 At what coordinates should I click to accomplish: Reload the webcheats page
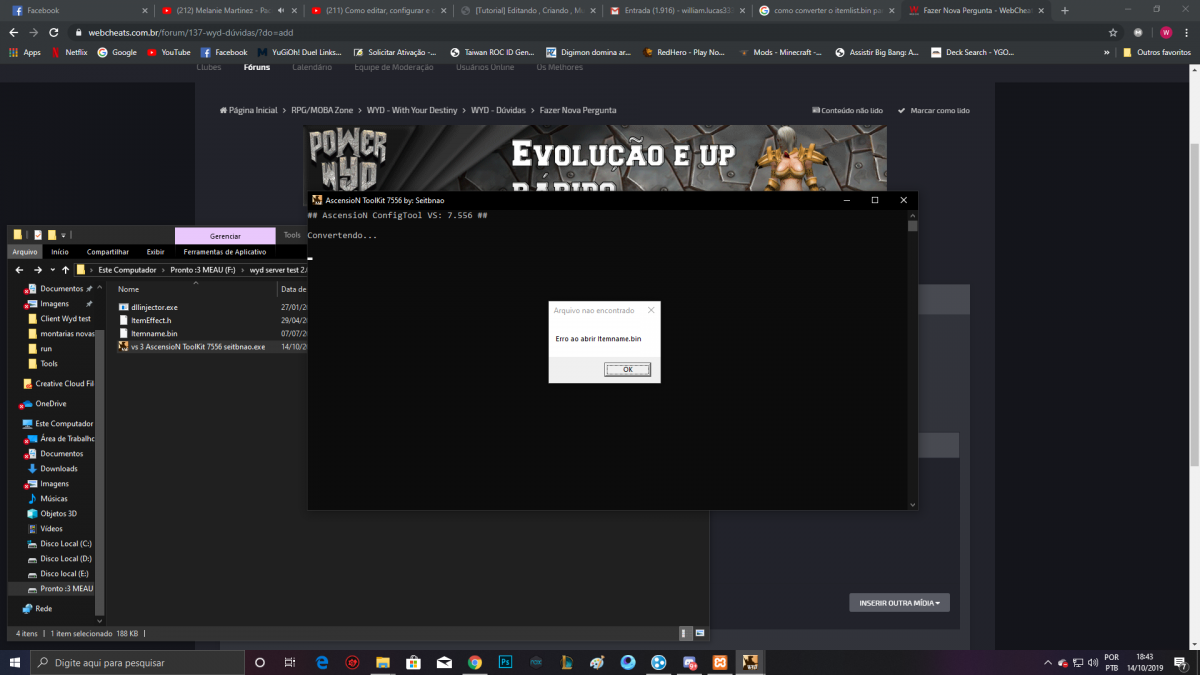coord(55,32)
